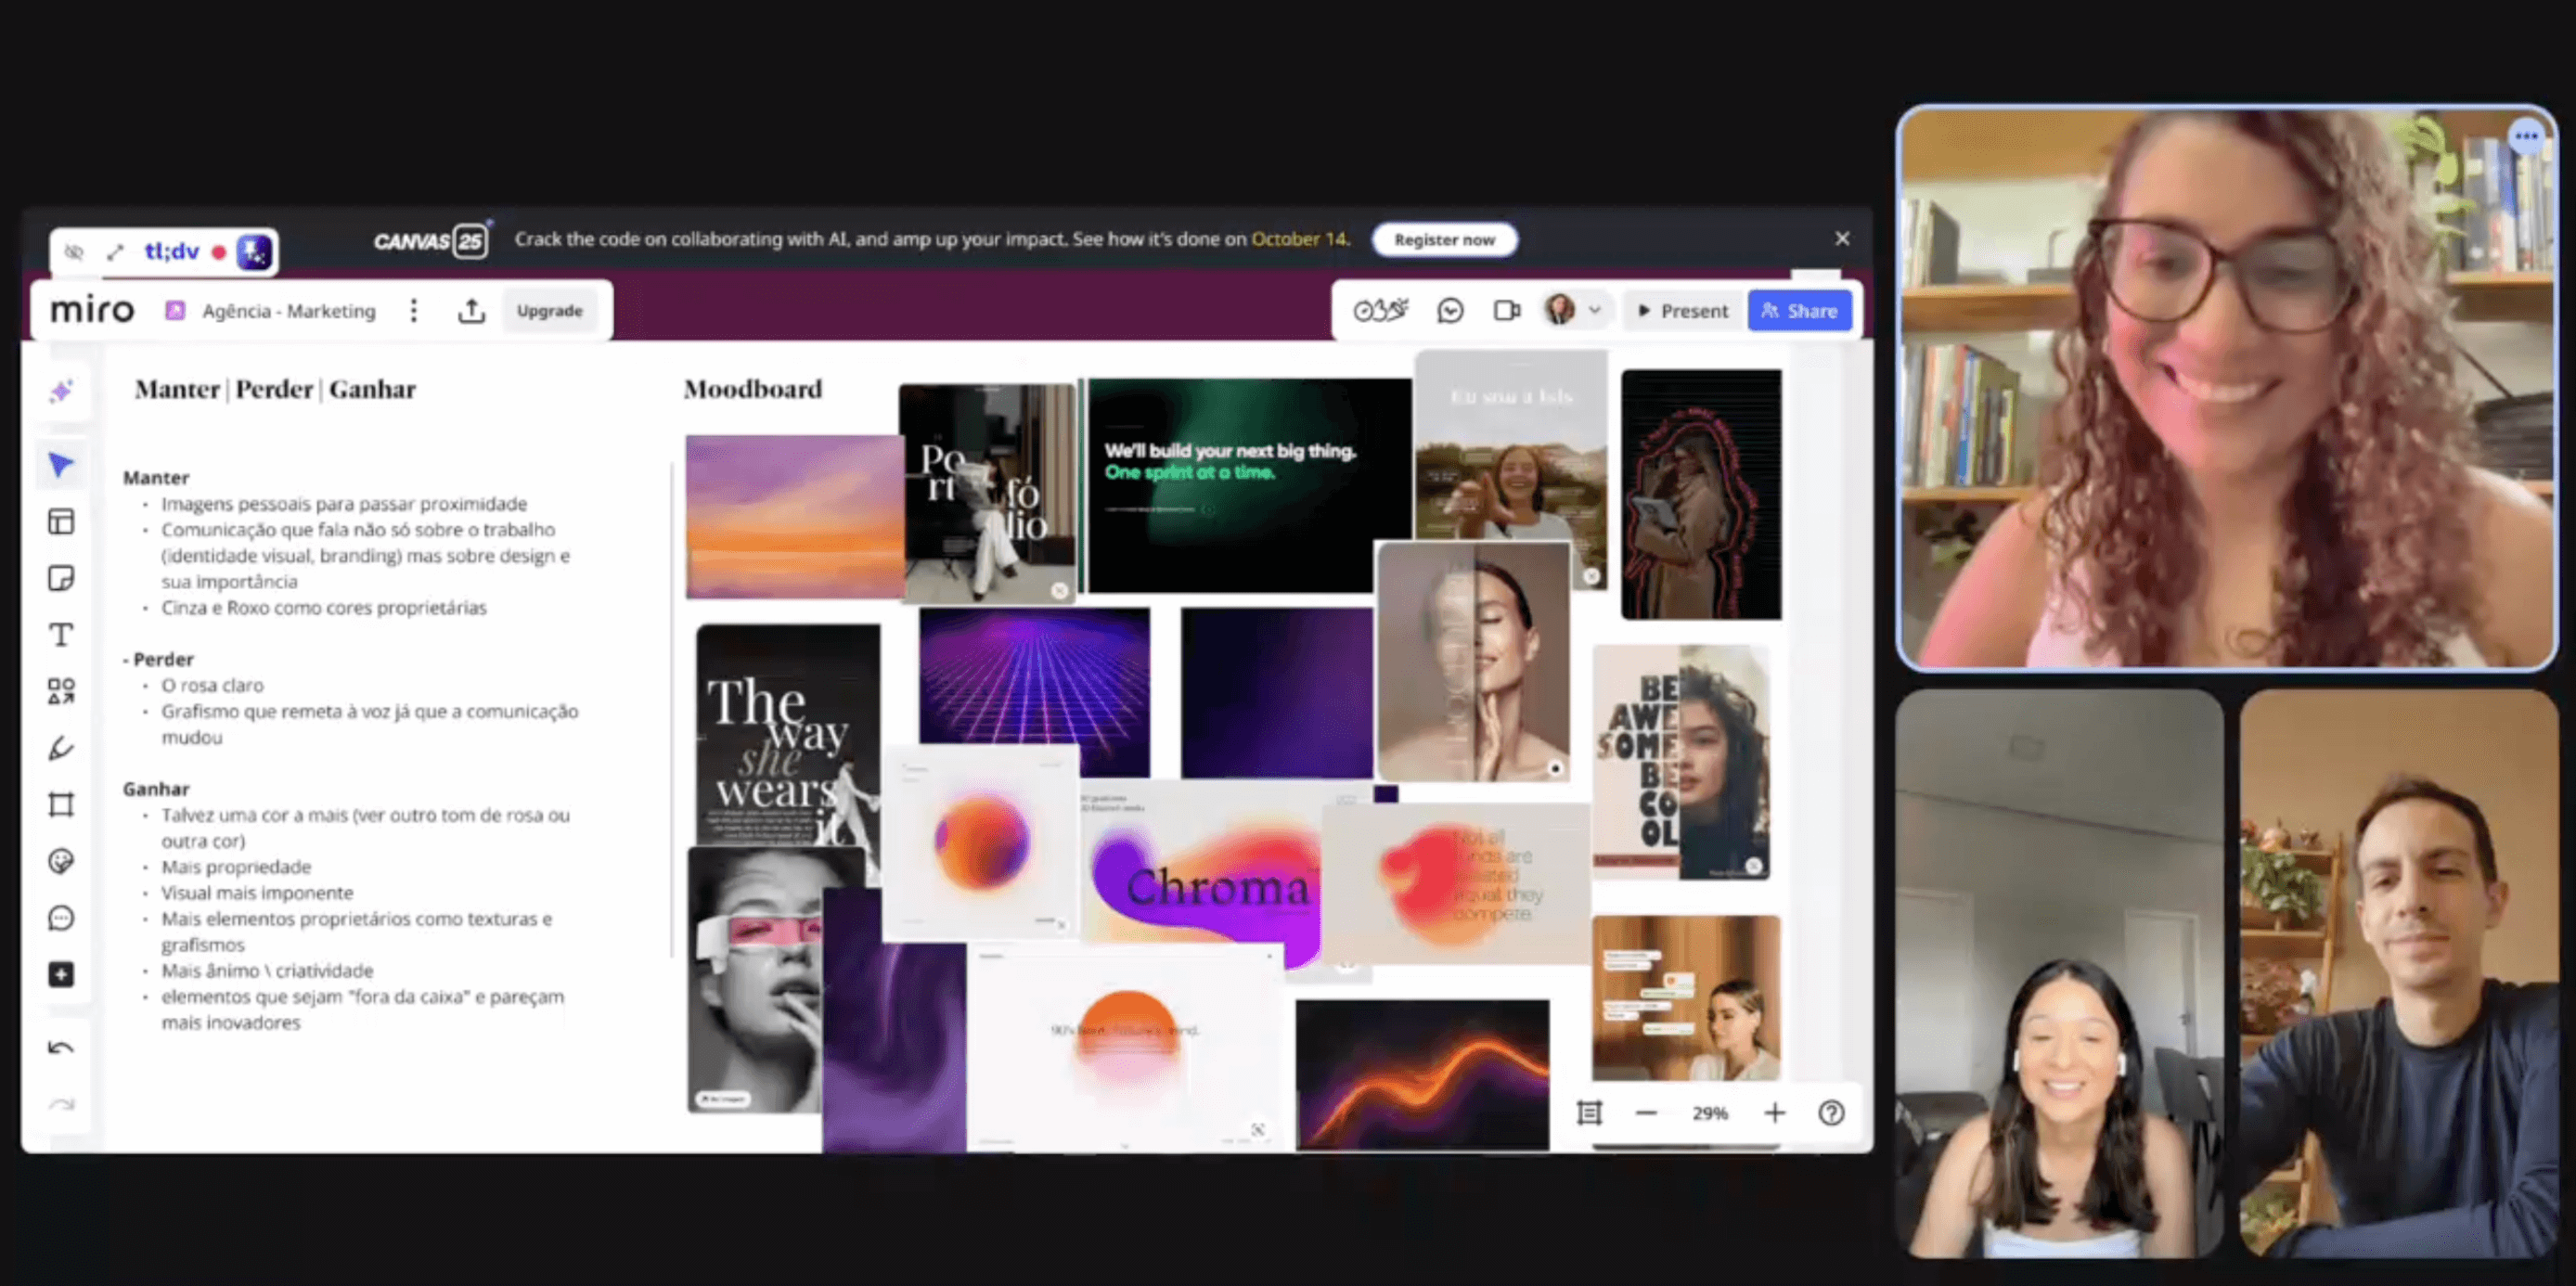This screenshot has height=1286, width=2576.
Task: Export the board with upload icon
Action: tap(471, 311)
